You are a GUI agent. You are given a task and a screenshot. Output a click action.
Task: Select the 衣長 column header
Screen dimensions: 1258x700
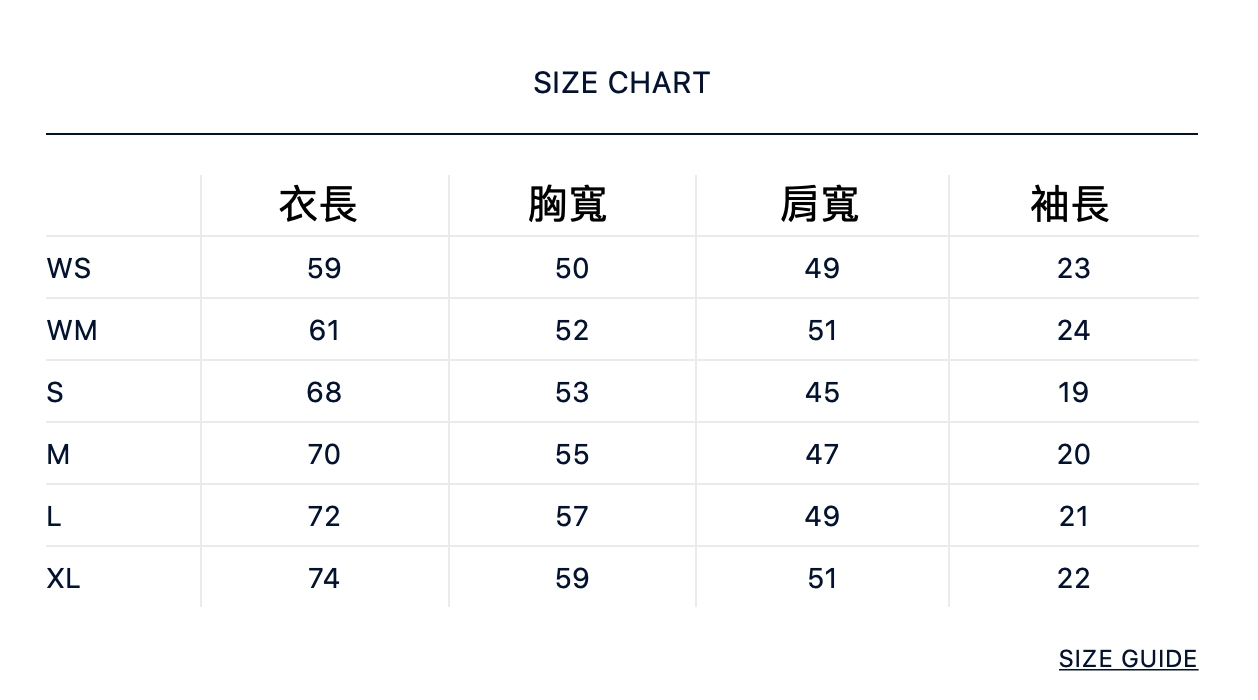click(318, 205)
